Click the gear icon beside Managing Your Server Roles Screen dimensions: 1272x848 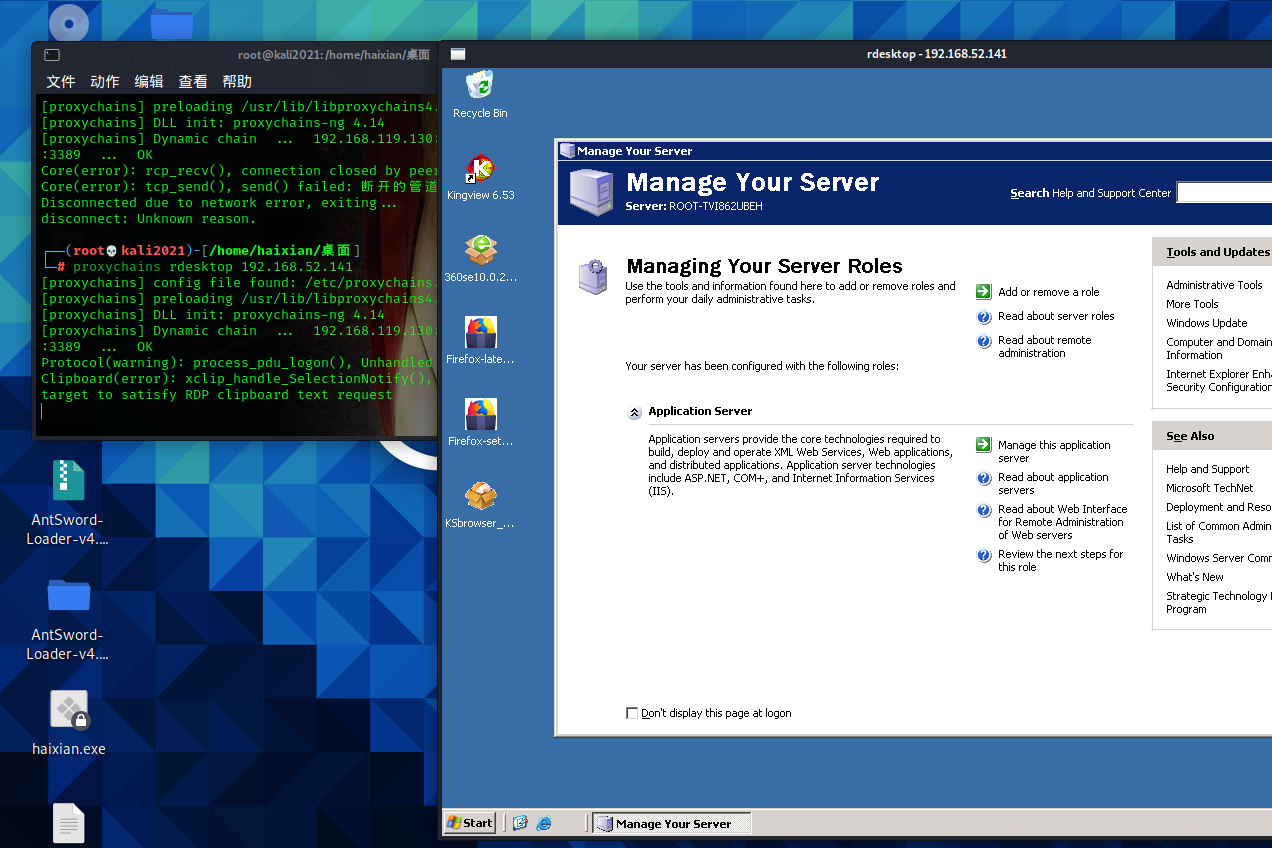(593, 276)
